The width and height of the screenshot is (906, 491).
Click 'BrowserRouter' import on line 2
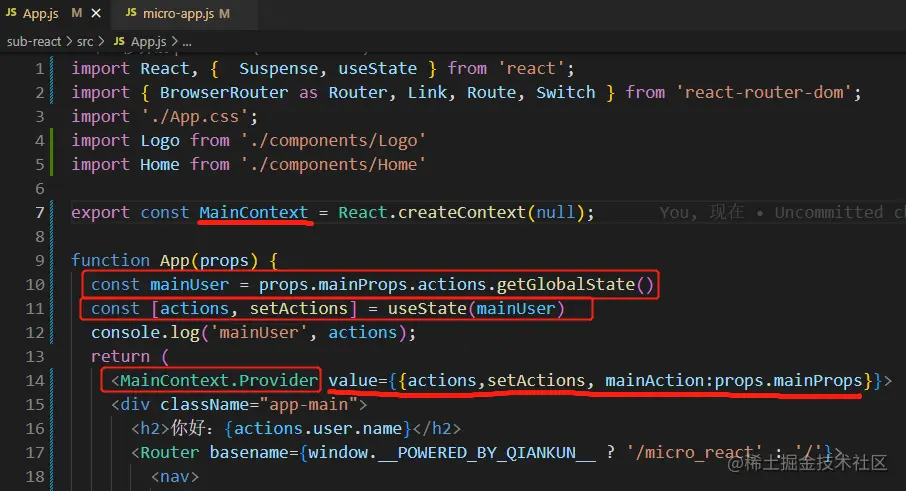[x=224, y=92]
